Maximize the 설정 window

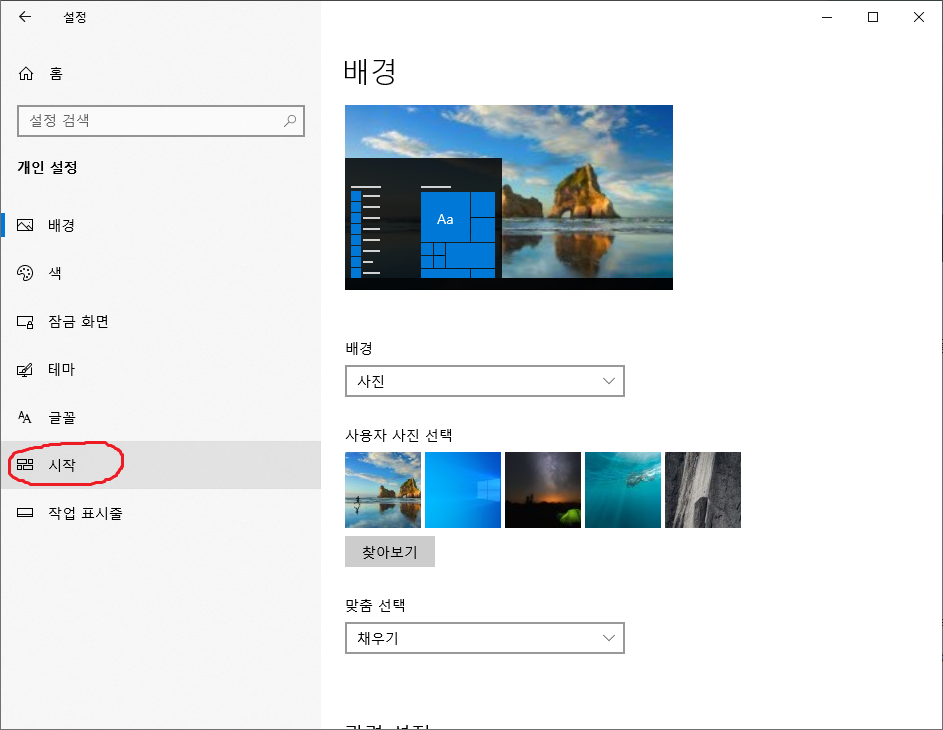click(873, 17)
